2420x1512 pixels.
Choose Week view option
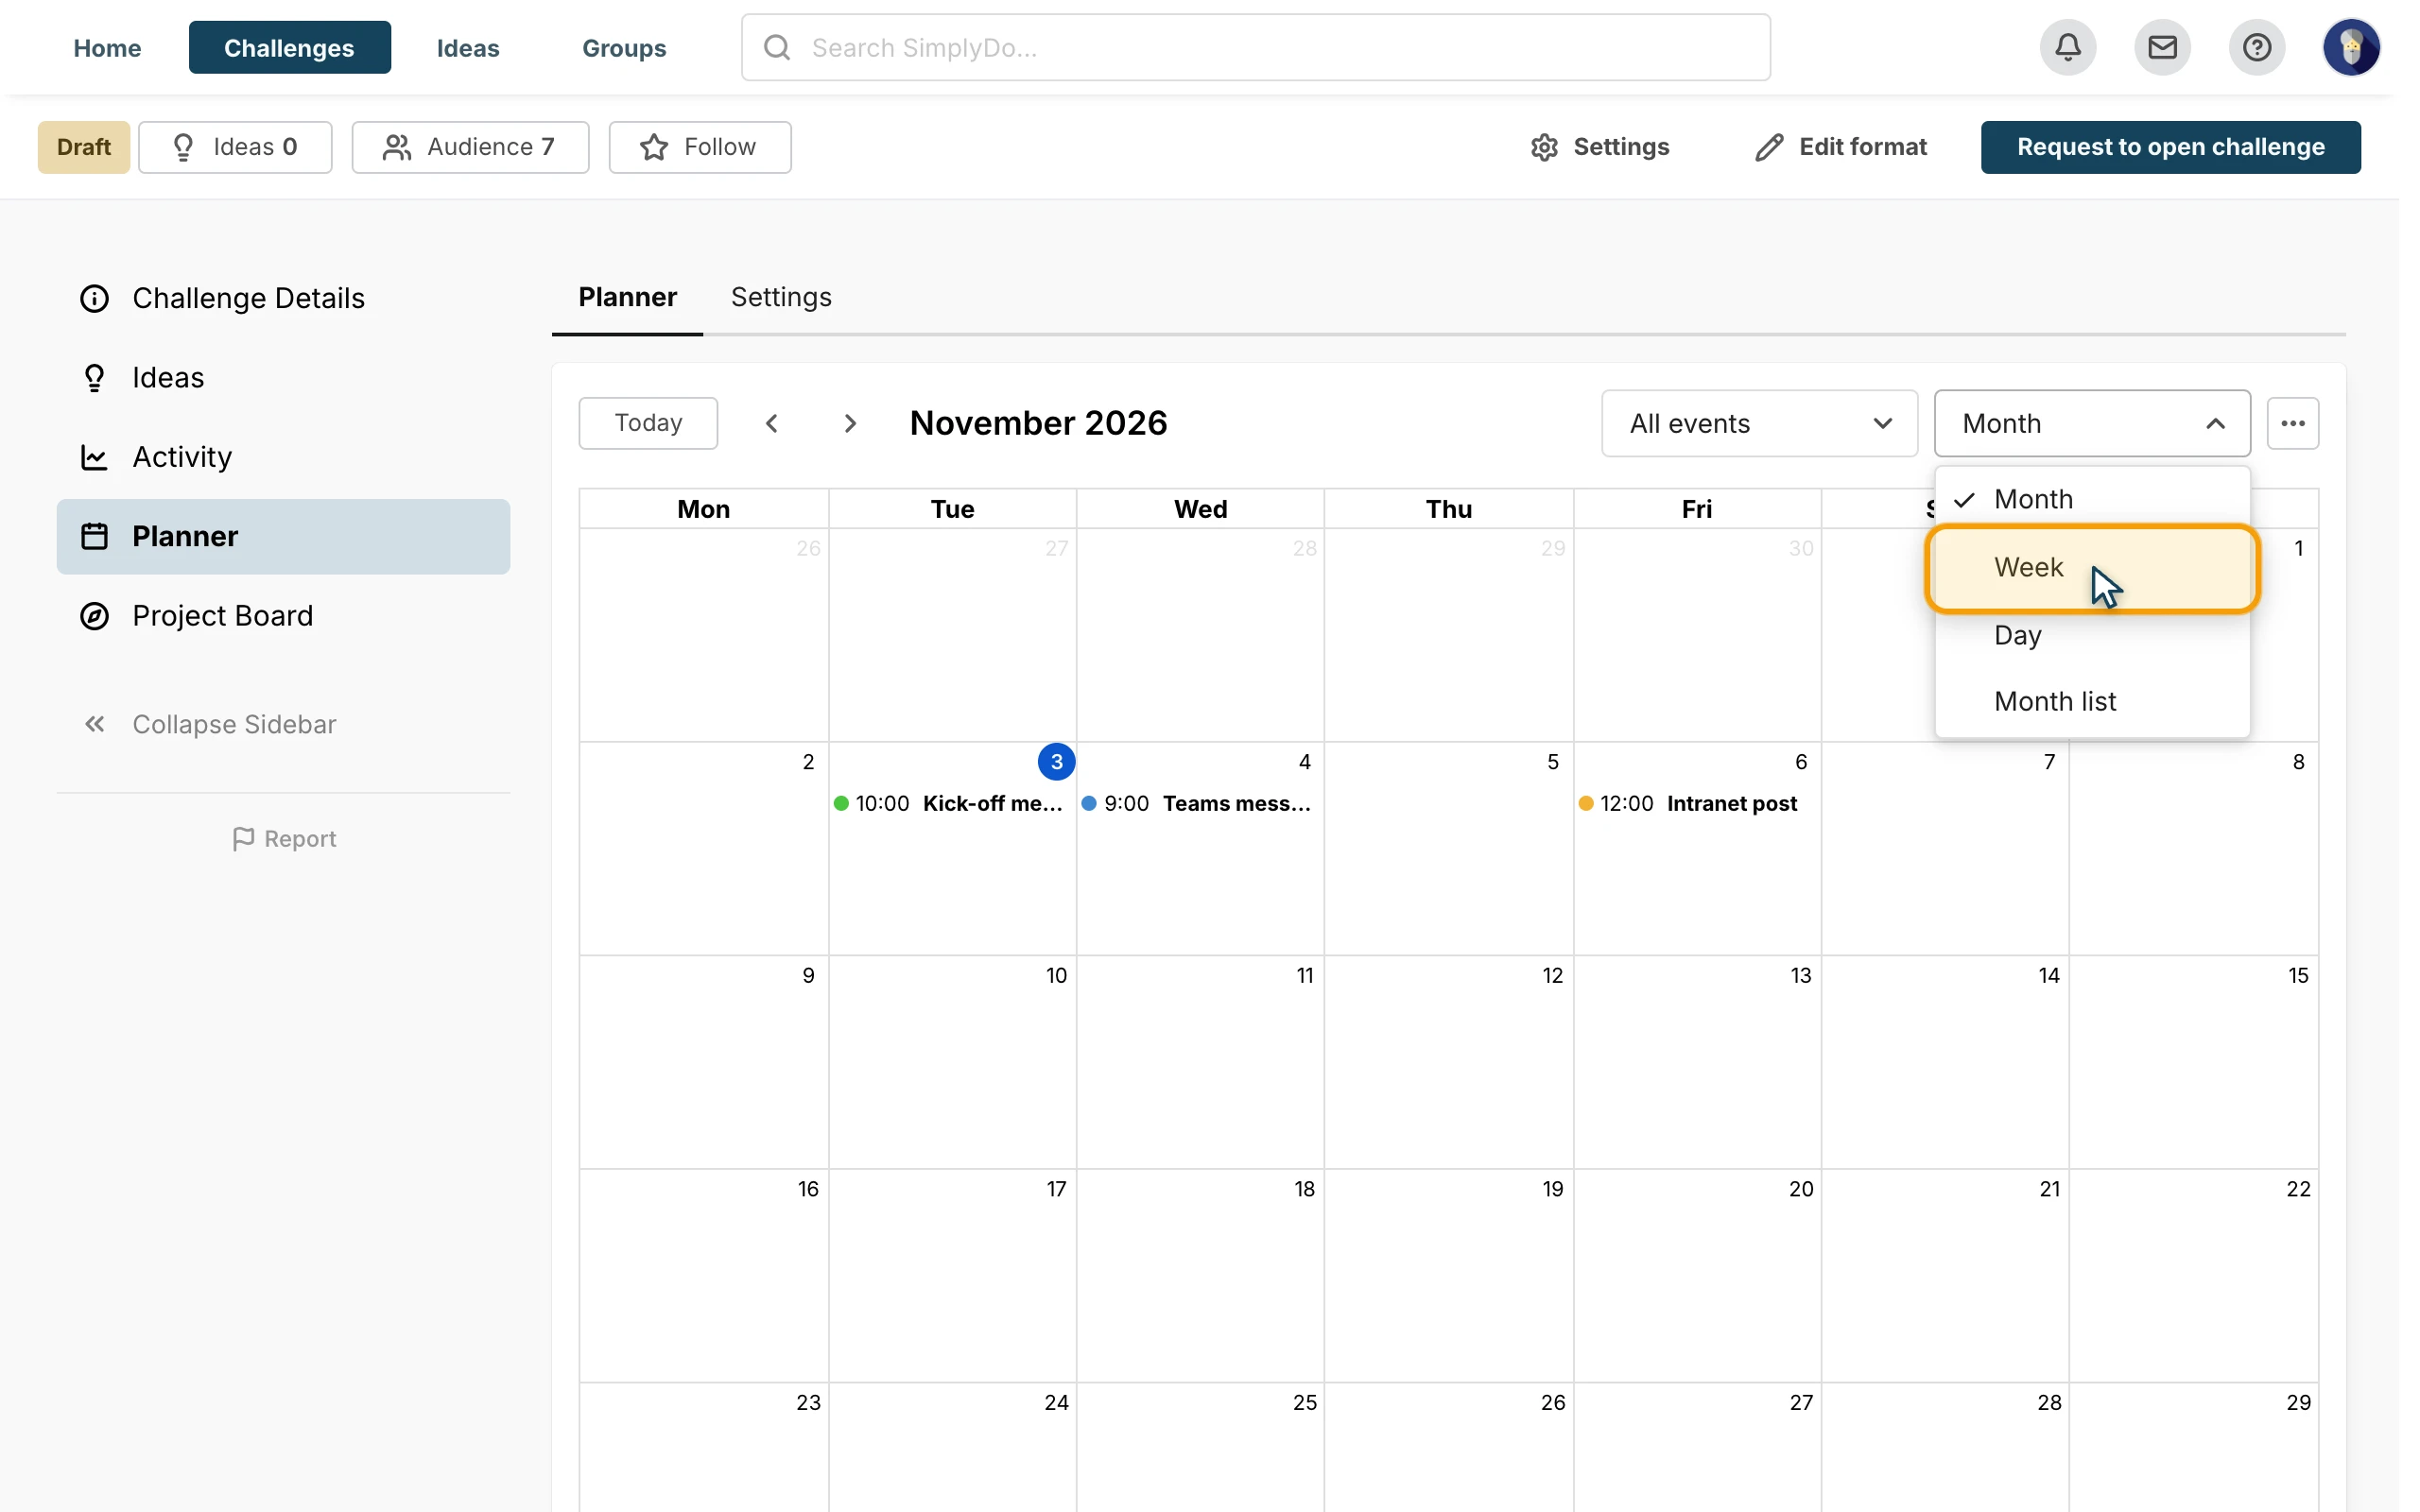pos(2092,567)
